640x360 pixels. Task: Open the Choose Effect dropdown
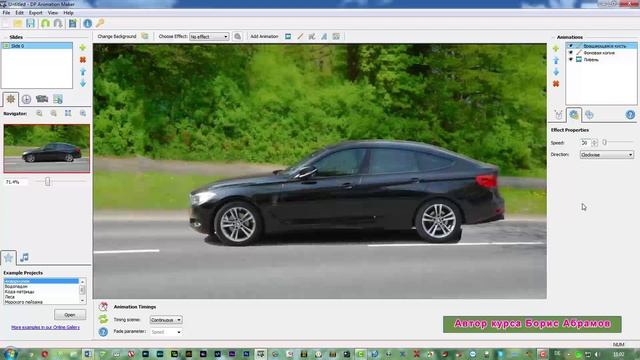coord(209,37)
